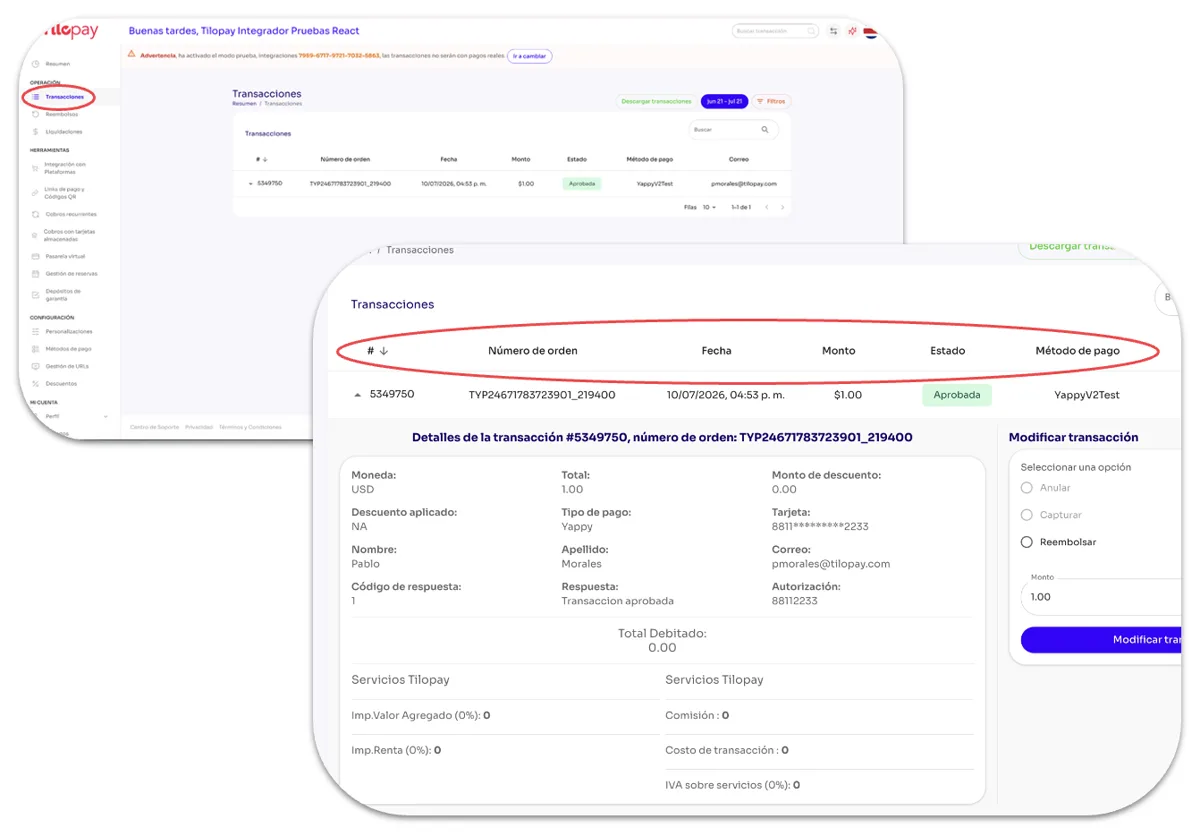Click Monto column header in enlarged table
1200x836 pixels.
[838, 351]
